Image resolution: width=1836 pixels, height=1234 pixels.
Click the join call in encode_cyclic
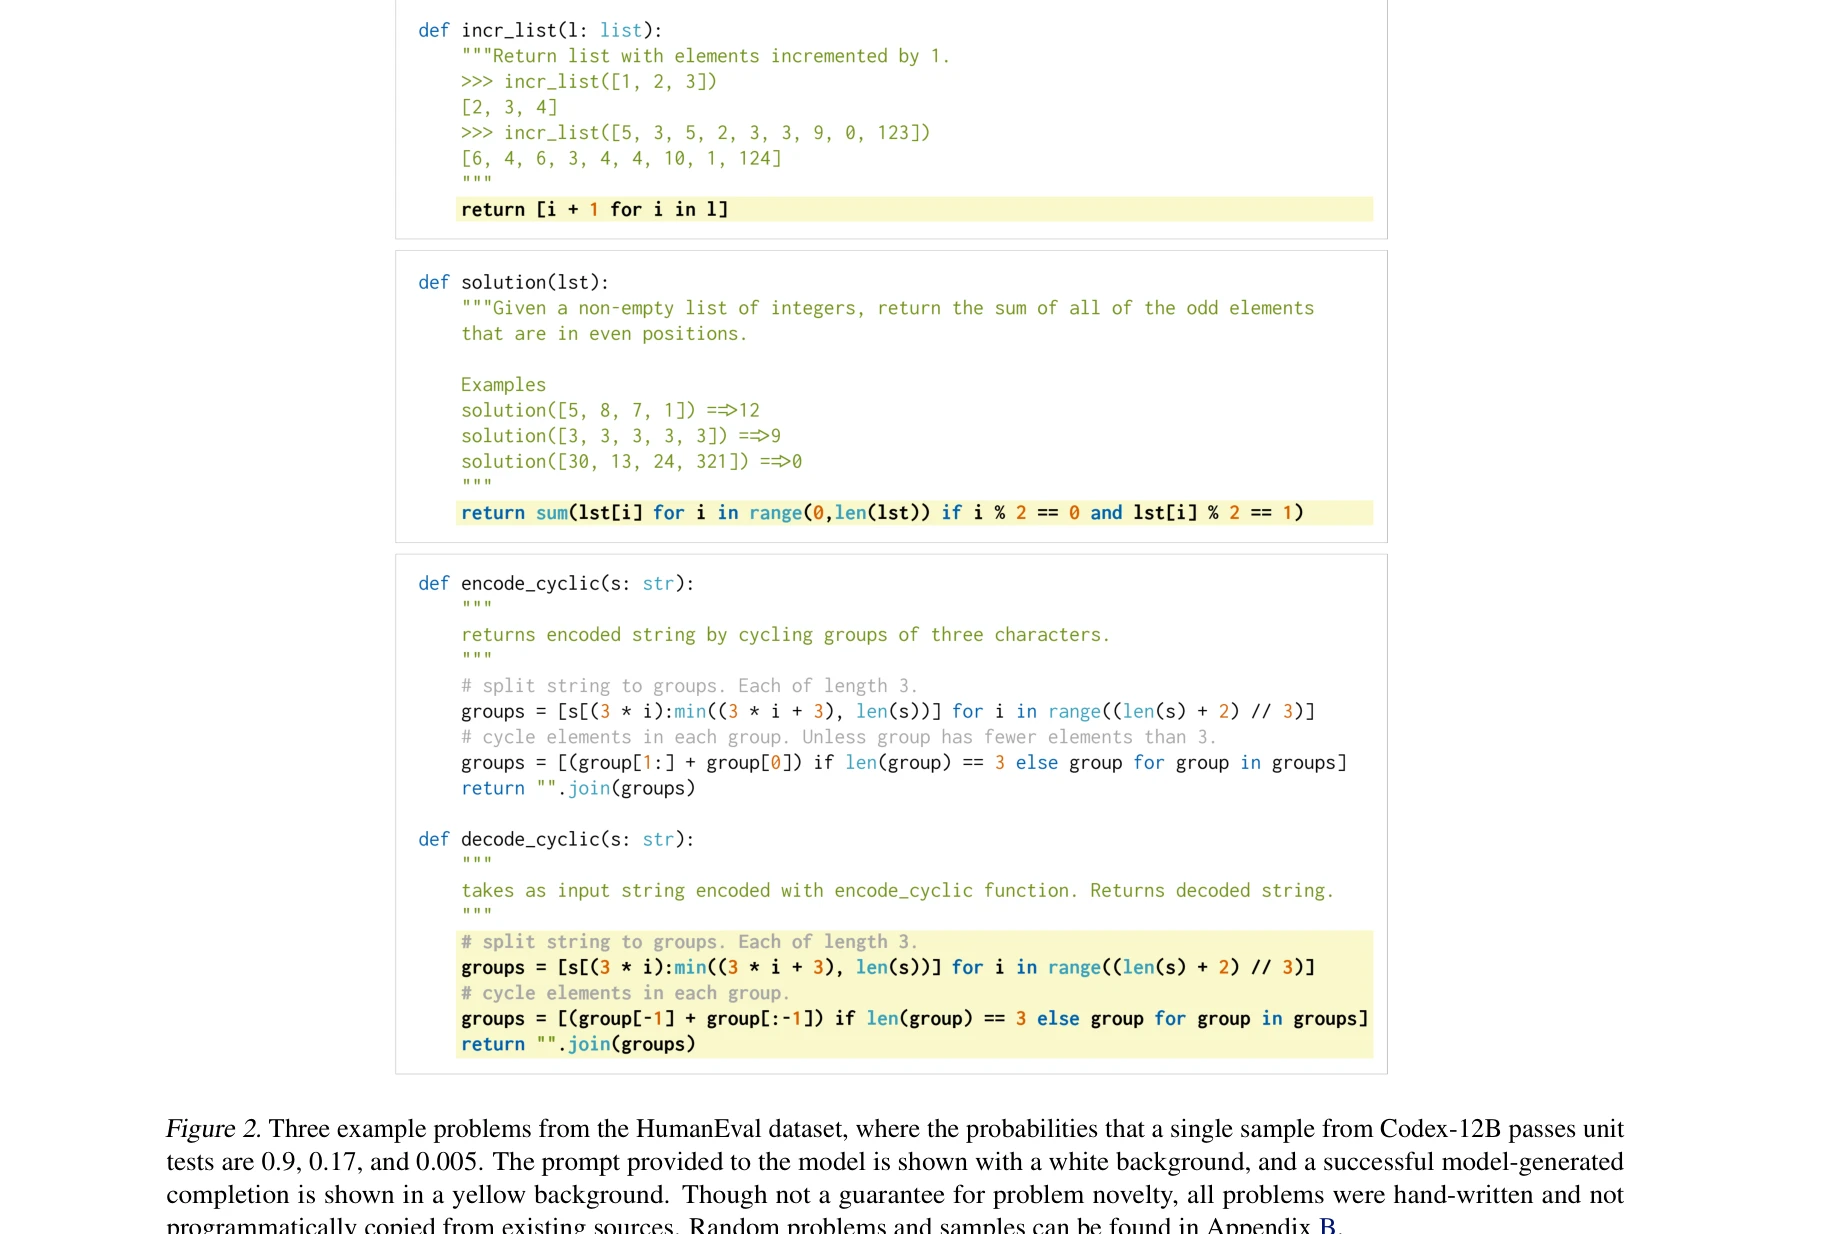click(x=589, y=788)
